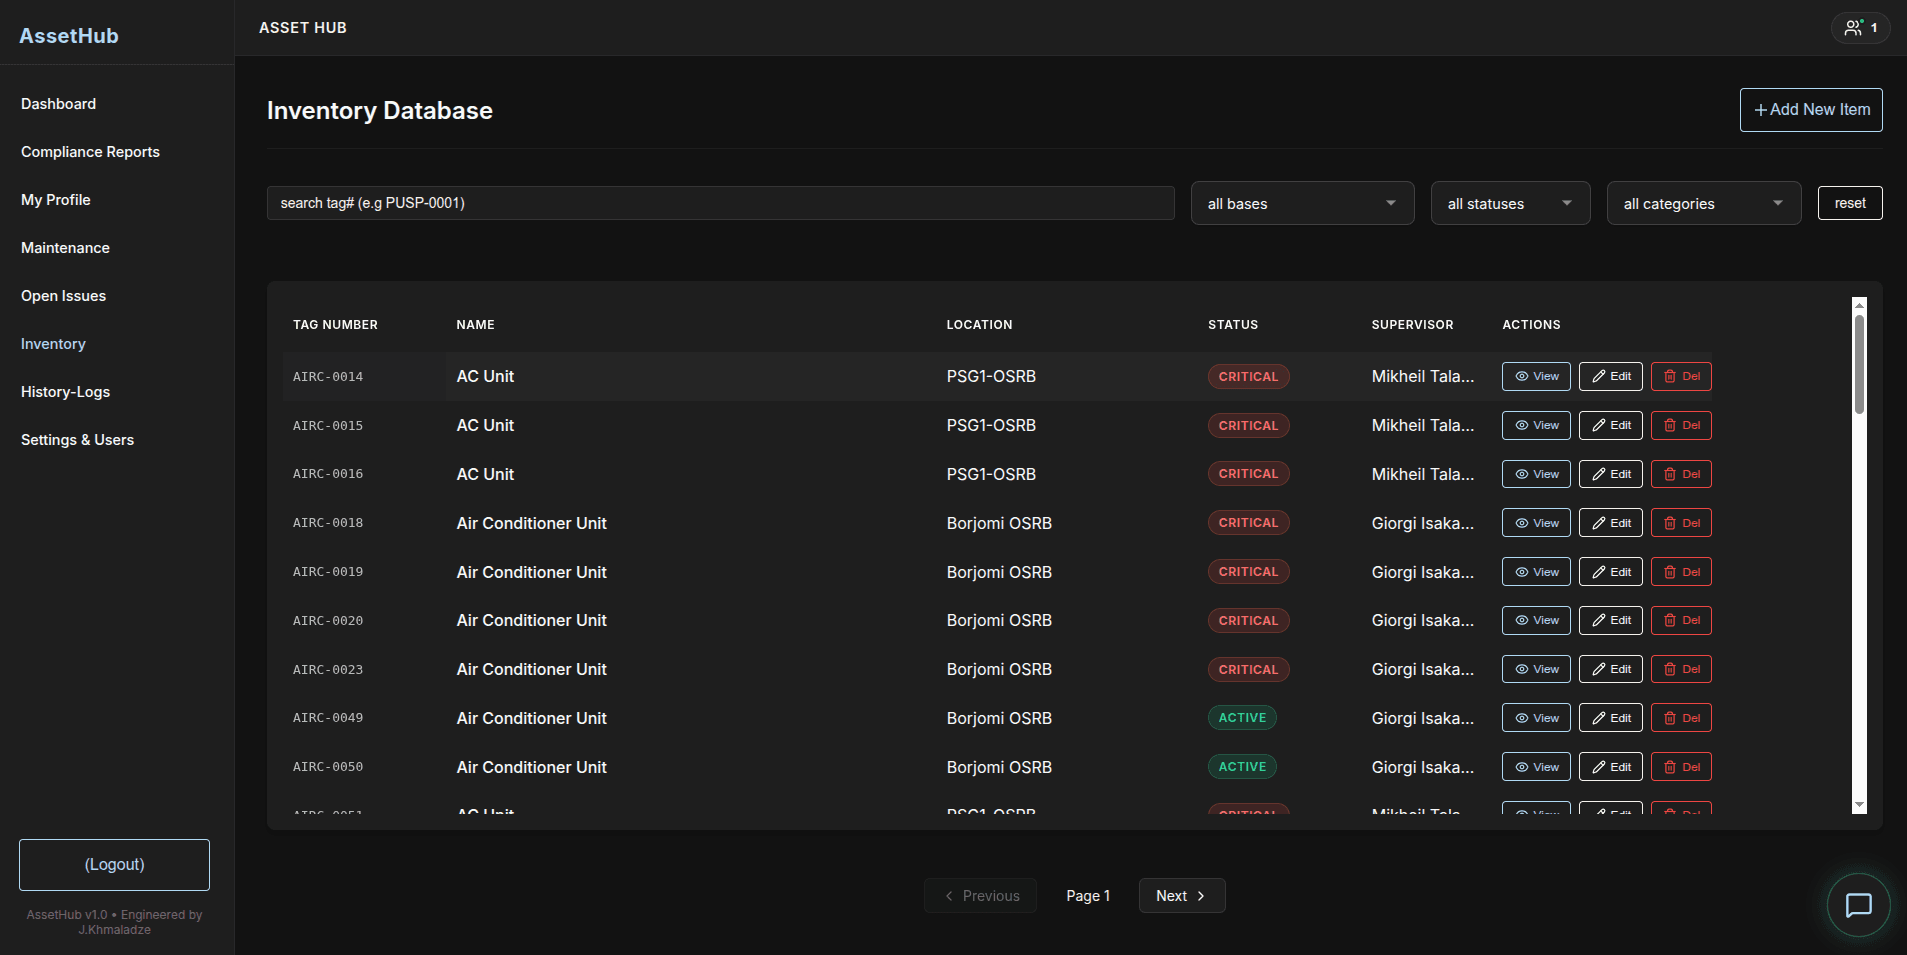Click the online users icon
This screenshot has height=955, width=1907.
coord(1860,28)
